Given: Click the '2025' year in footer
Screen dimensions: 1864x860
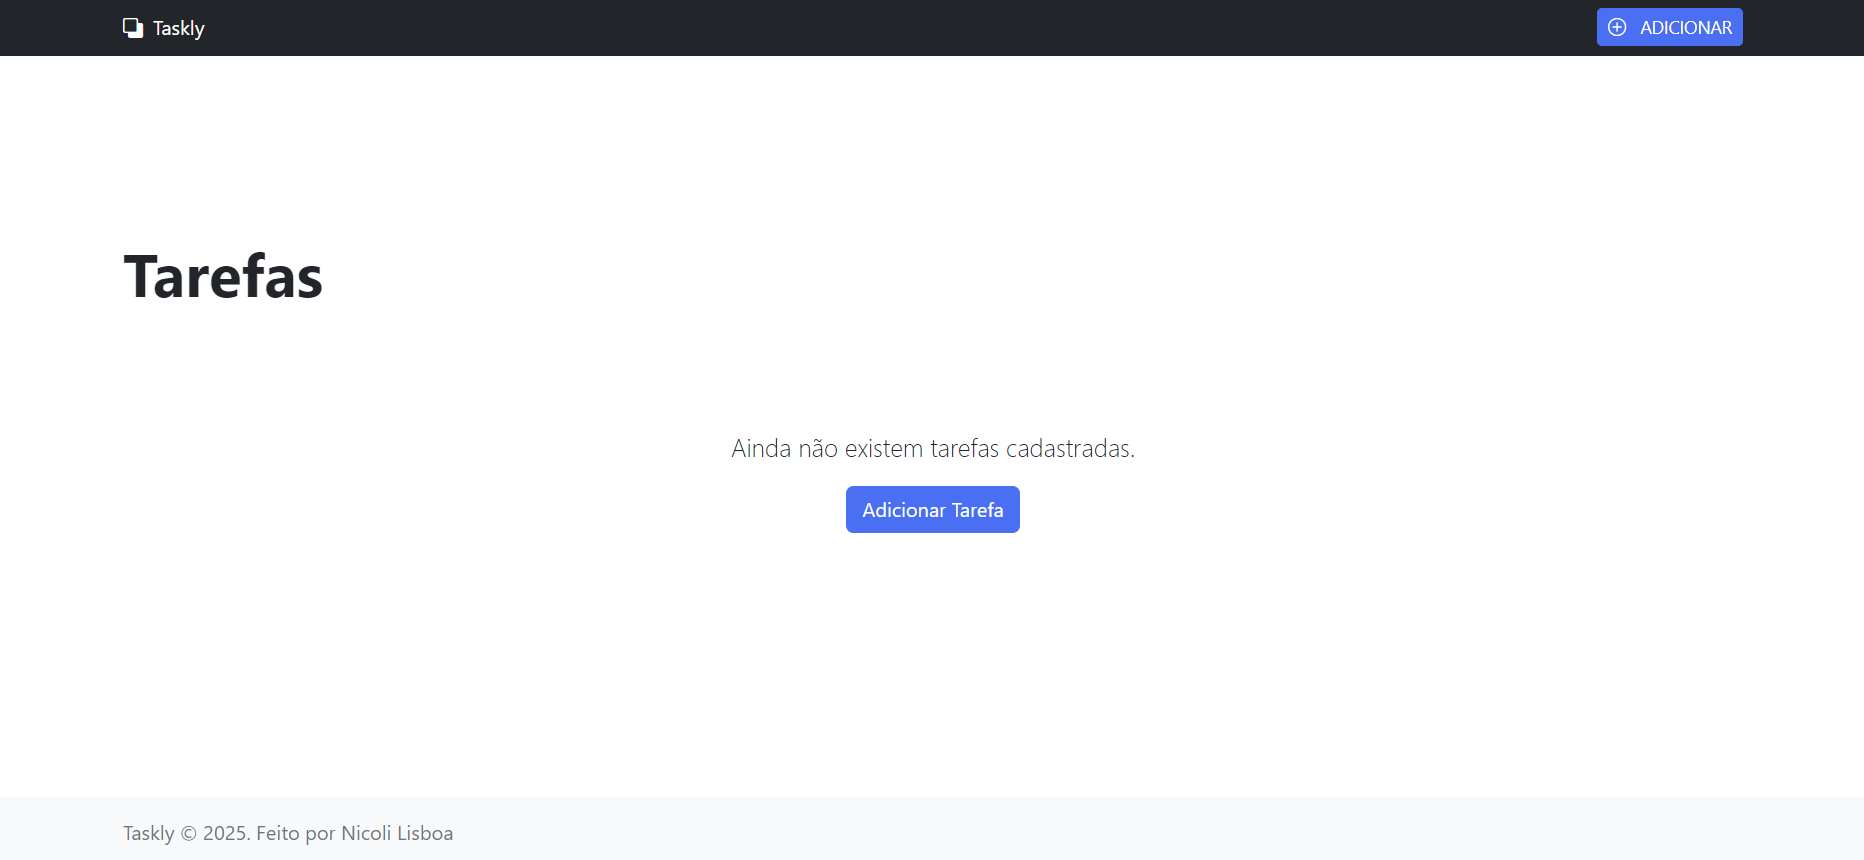Looking at the screenshot, I should [x=225, y=833].
